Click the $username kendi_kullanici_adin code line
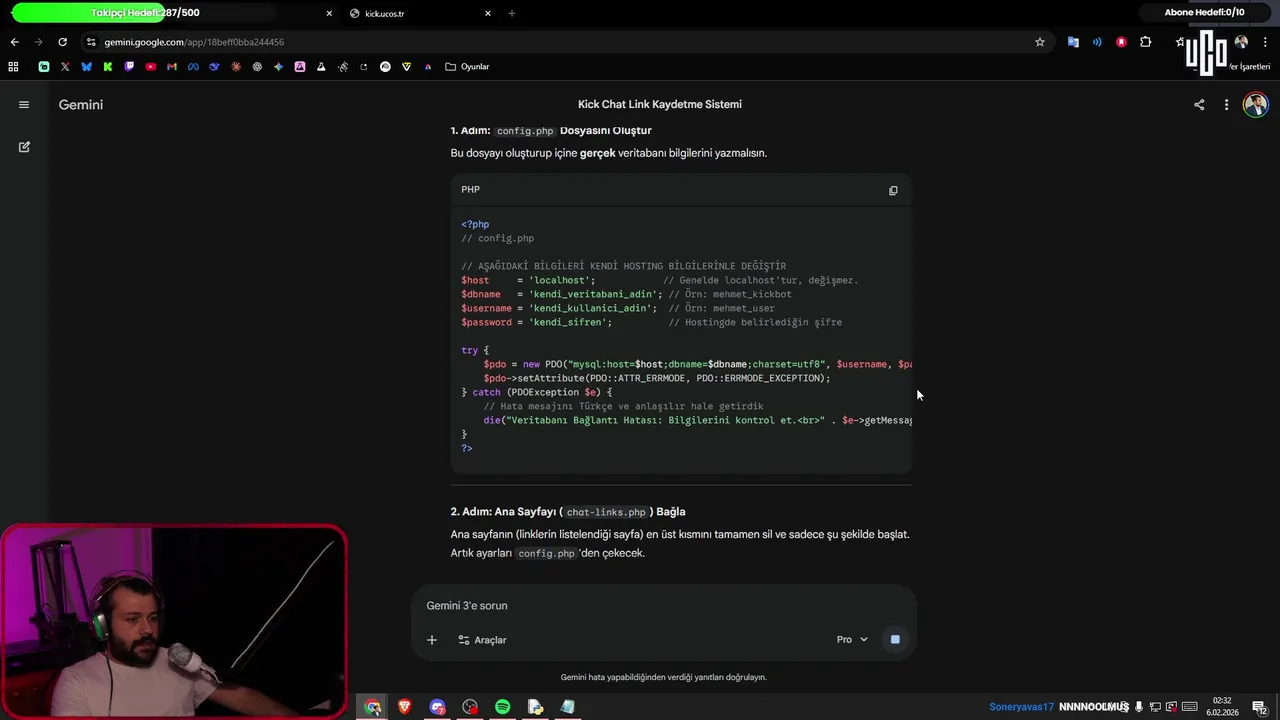 [x=618, y=308]
